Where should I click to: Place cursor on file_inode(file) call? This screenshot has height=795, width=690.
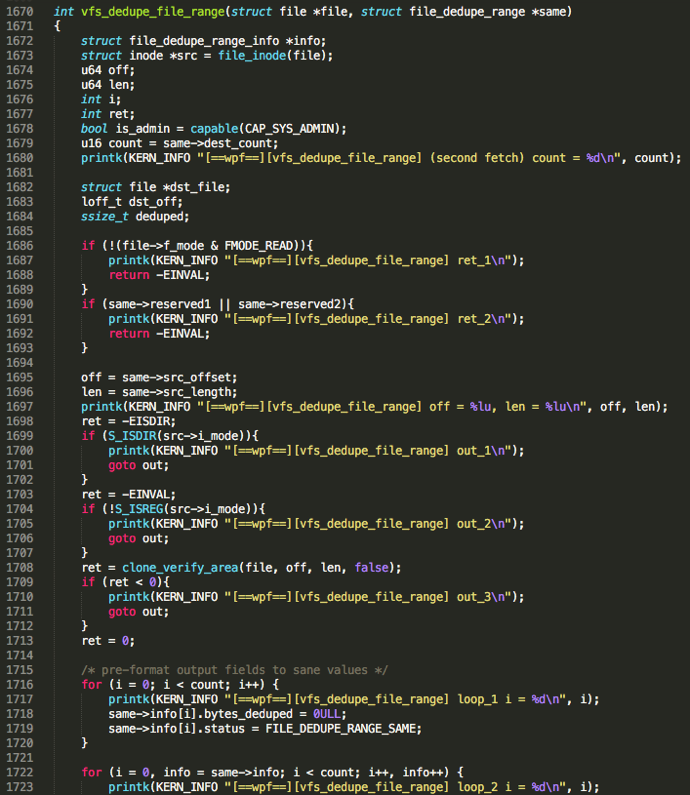(x=252, y=55)
